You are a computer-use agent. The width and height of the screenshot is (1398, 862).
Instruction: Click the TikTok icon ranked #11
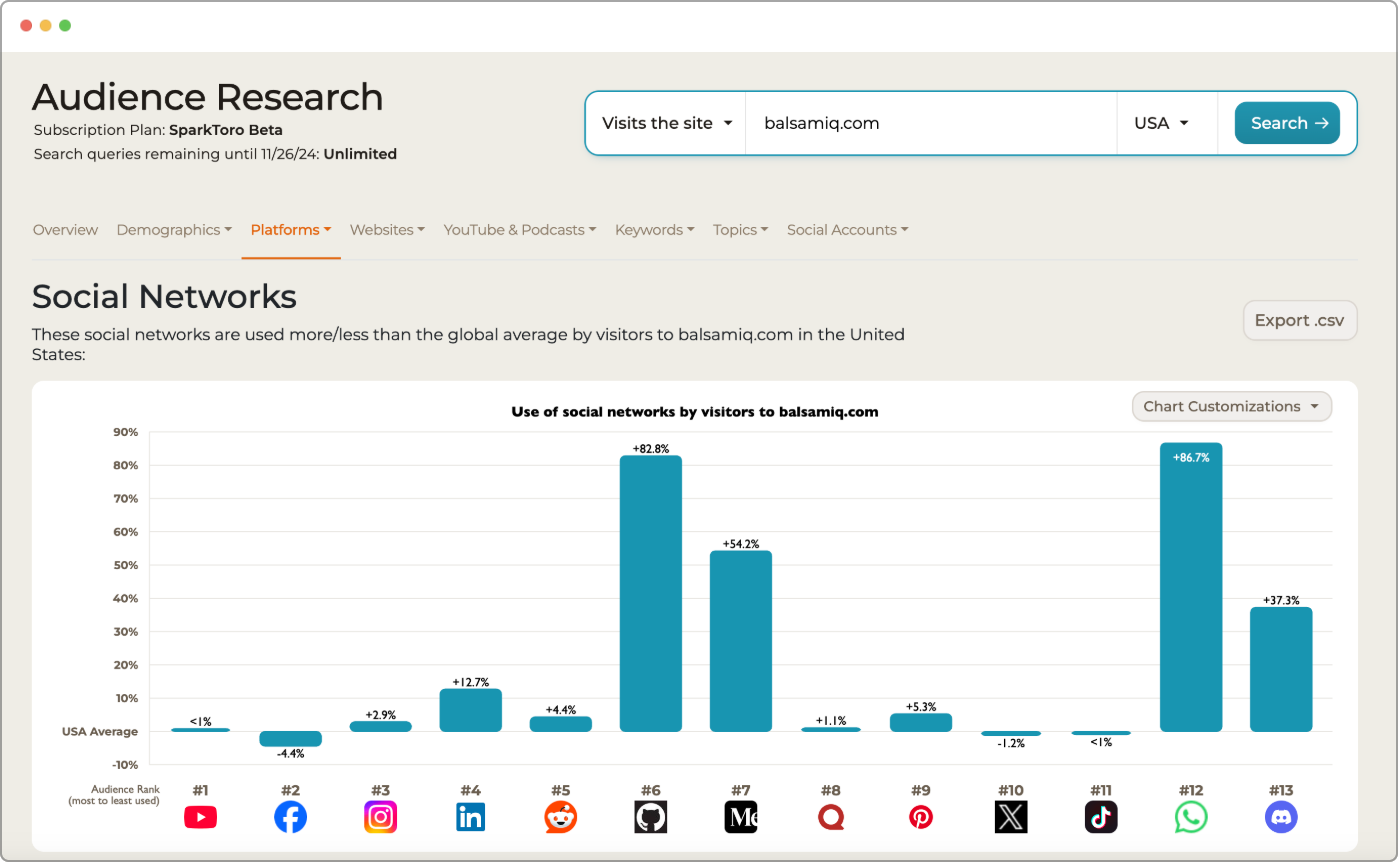[1100, 817]
